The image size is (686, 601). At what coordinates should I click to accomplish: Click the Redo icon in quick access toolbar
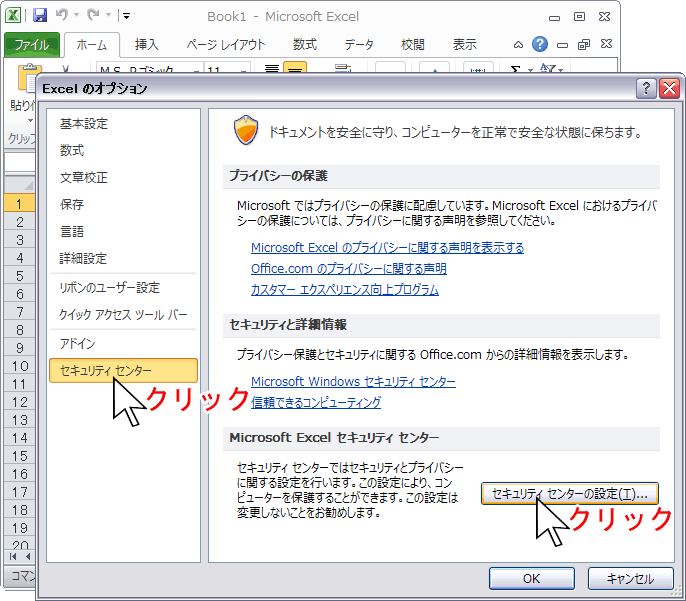click(x=93, y=15)
